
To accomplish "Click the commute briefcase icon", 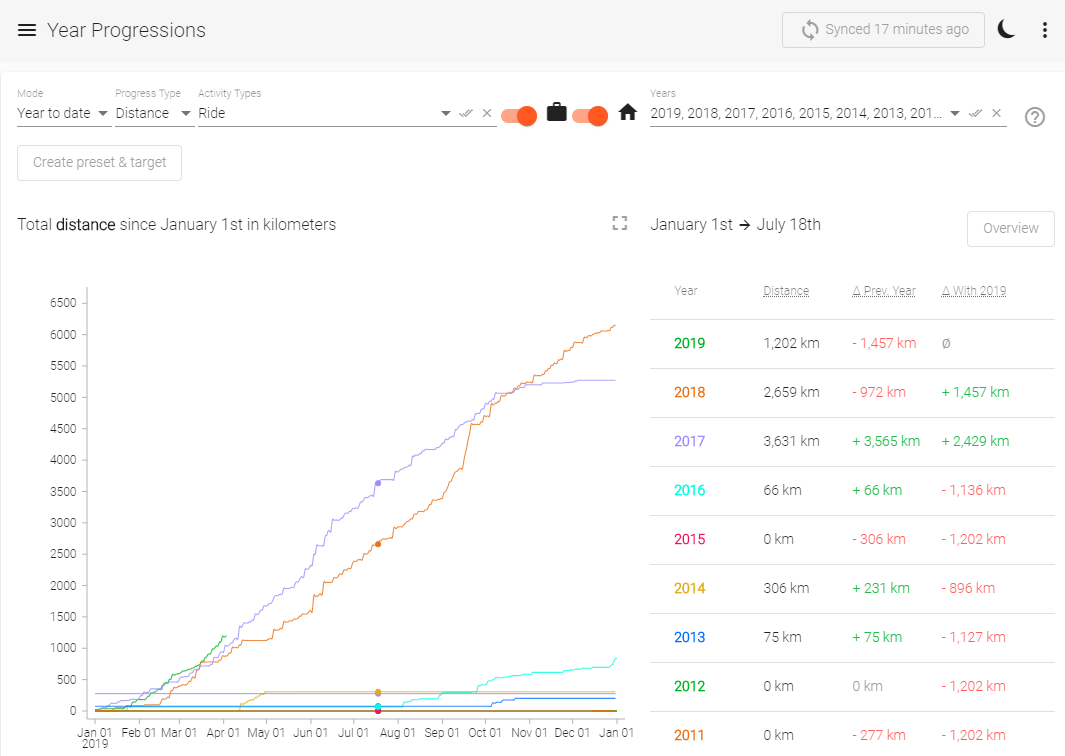I will click(556, 113).
